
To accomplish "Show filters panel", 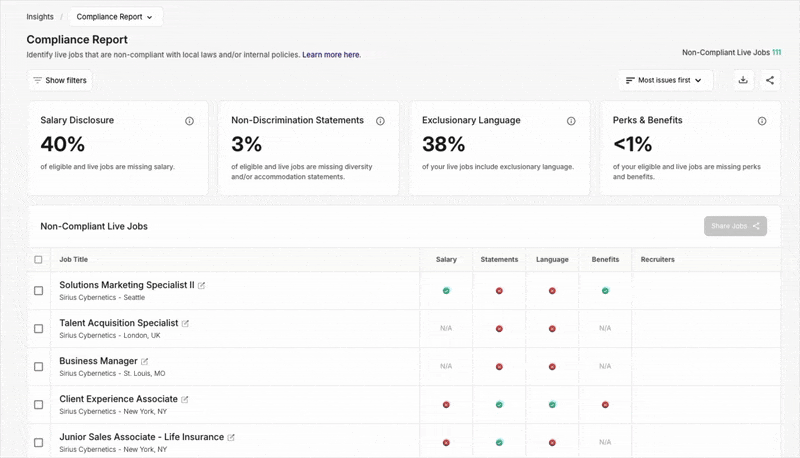I will (60, 80).
